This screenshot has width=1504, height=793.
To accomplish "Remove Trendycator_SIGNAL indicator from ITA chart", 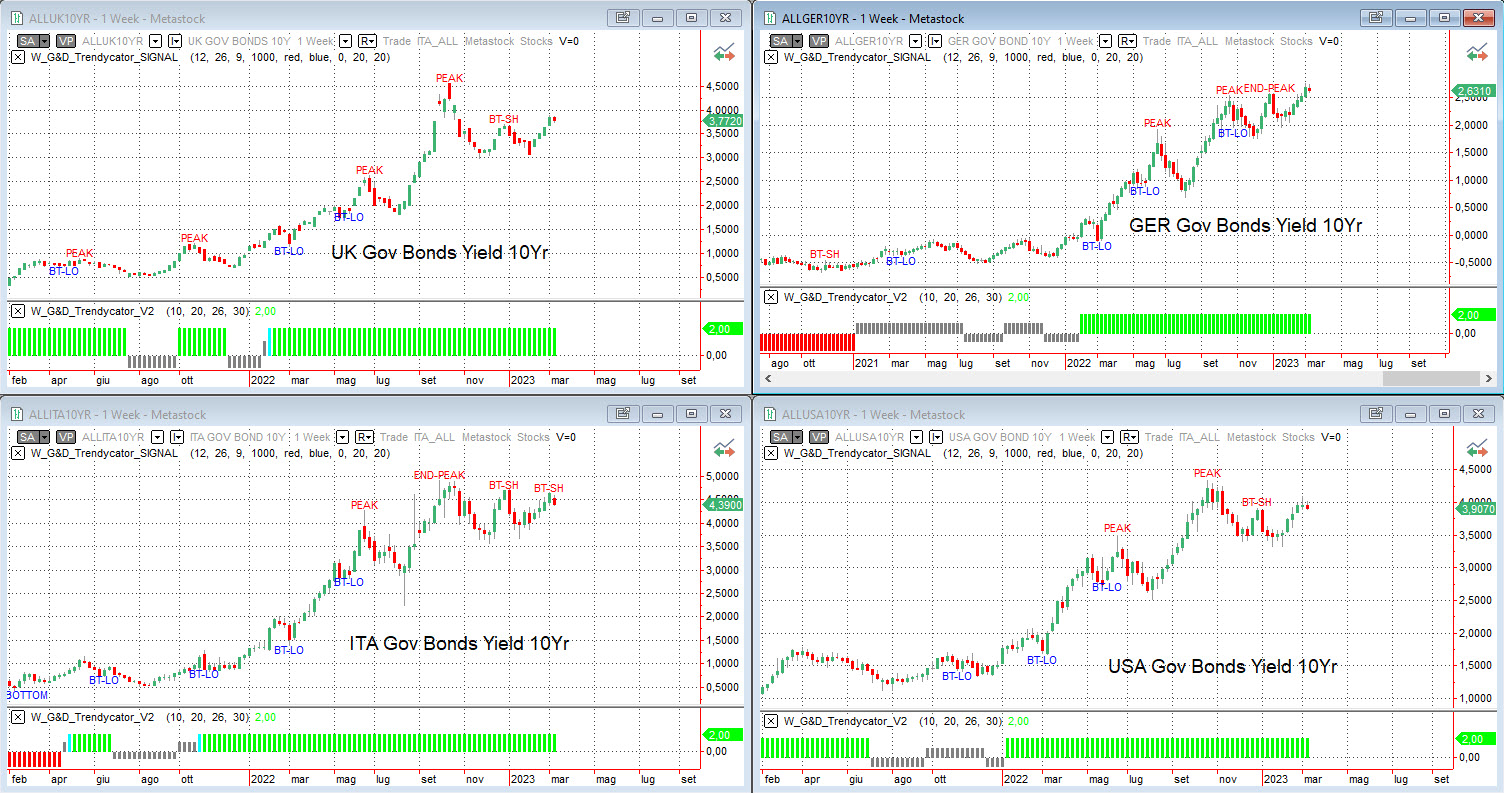I will point(16,453).
